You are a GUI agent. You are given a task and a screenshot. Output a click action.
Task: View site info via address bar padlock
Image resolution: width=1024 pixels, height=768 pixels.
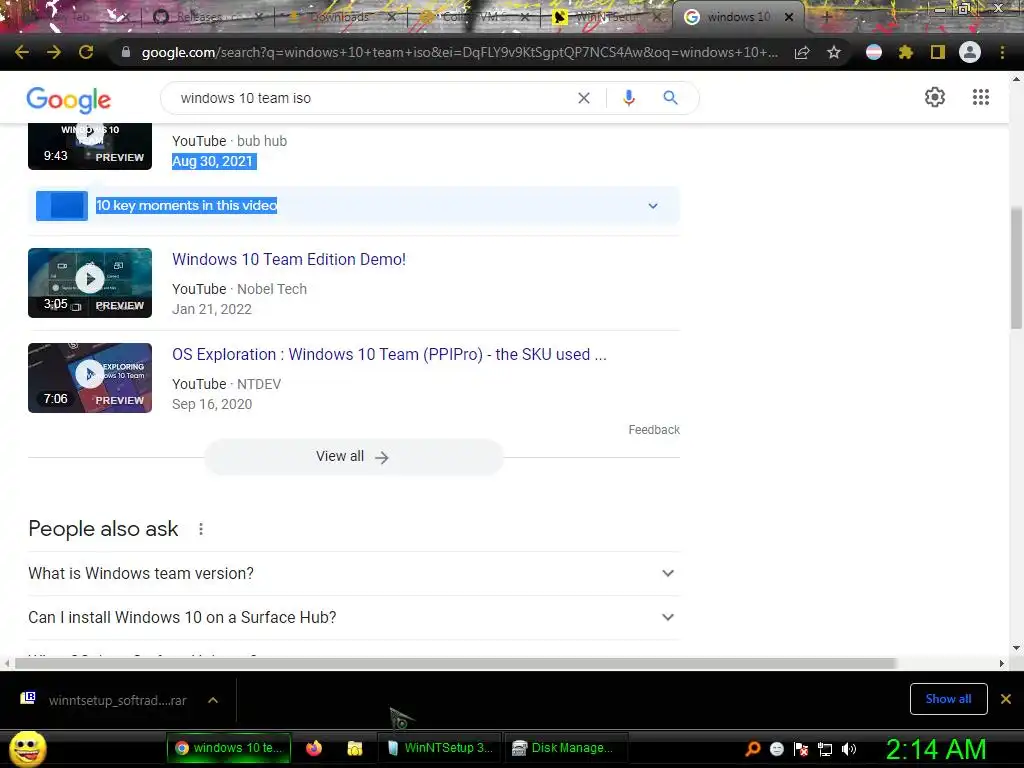pyautogui.click(x=126, y=52)
